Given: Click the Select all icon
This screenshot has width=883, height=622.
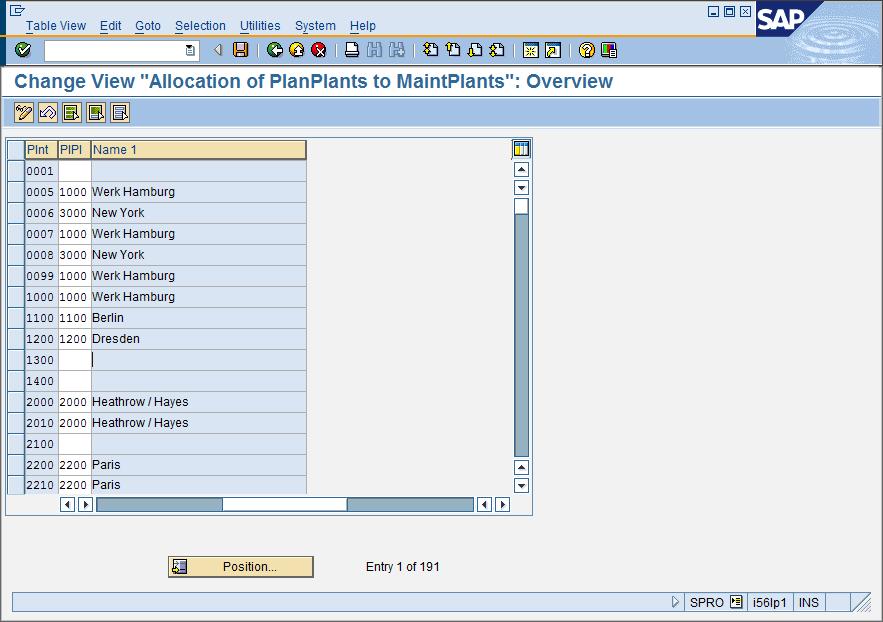Looking at the screenshot, I should [72, 113].
